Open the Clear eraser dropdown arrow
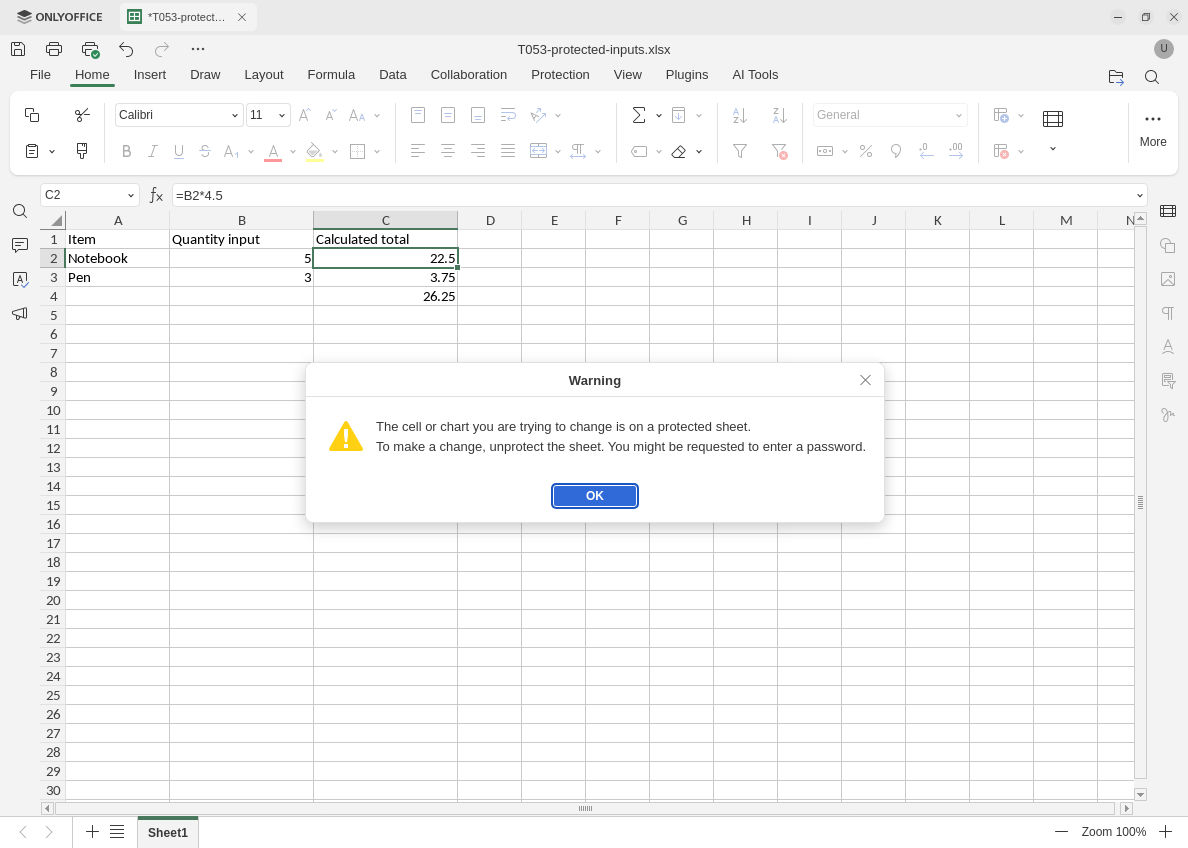Viewport: 1188px width, 848px height. (x=699, y=152)
